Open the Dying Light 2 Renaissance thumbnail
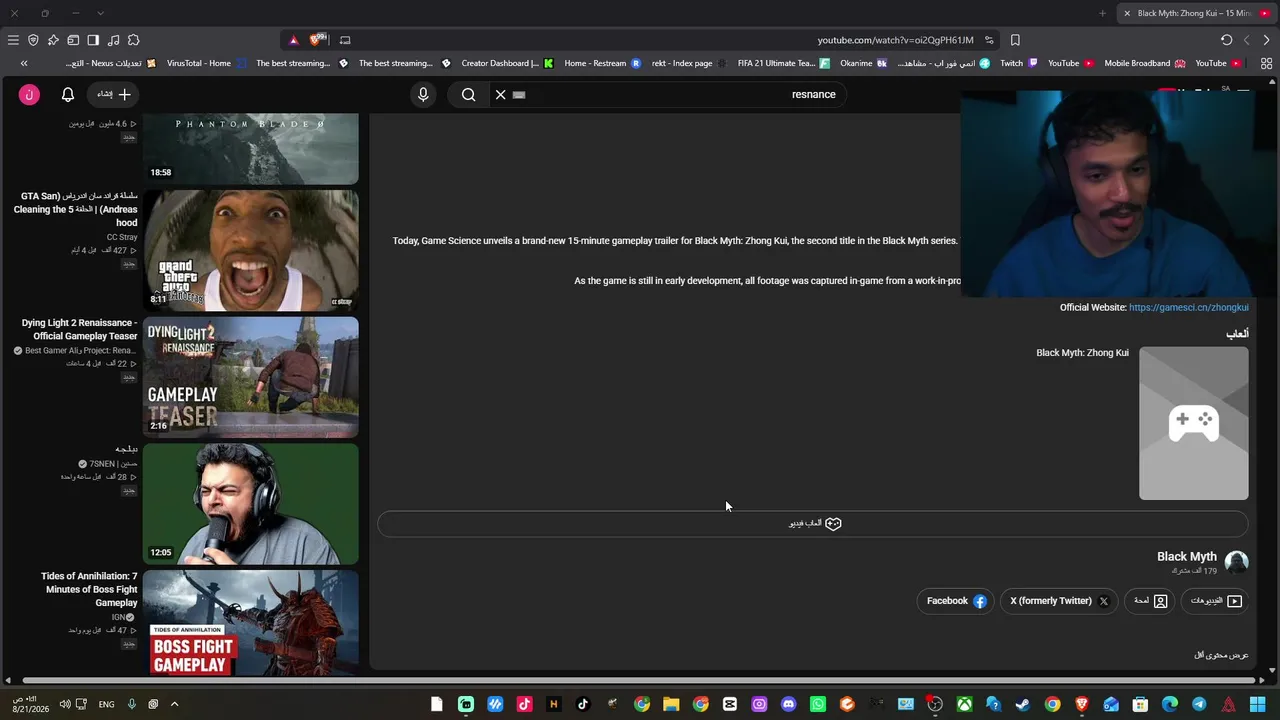1280x720 pixels. pos(251,377)
